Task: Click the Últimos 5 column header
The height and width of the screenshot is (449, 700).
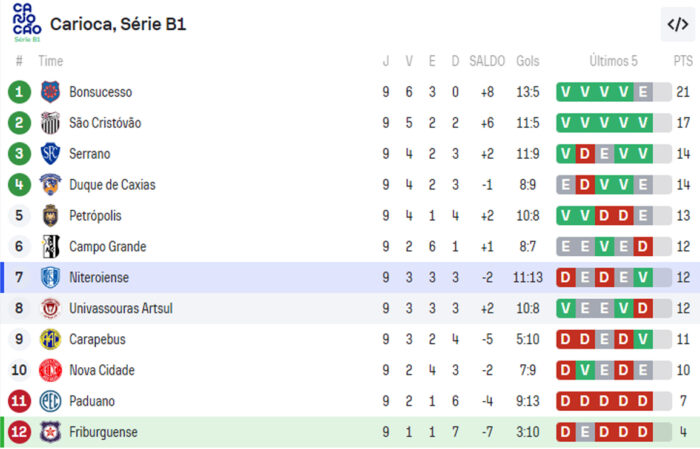Action: pos(613,61)
